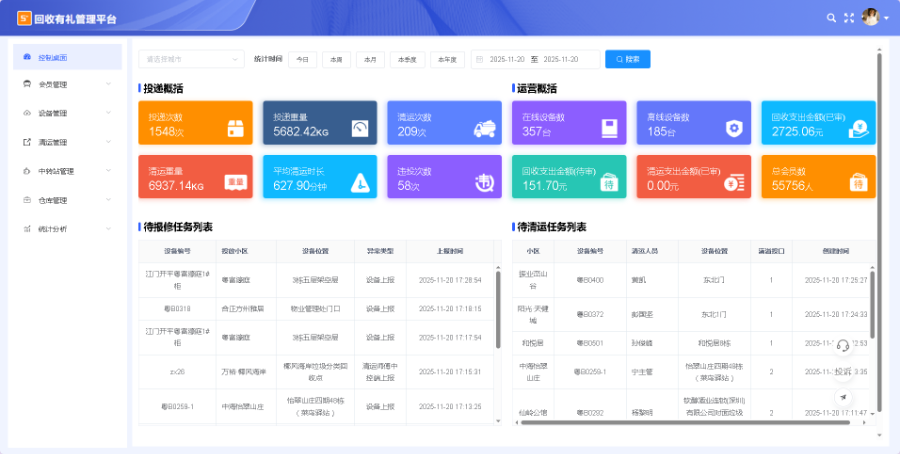900x454 pixels.
Task: Click the user avatar picture
Action: pyautogui.click(x=870, y=17)
